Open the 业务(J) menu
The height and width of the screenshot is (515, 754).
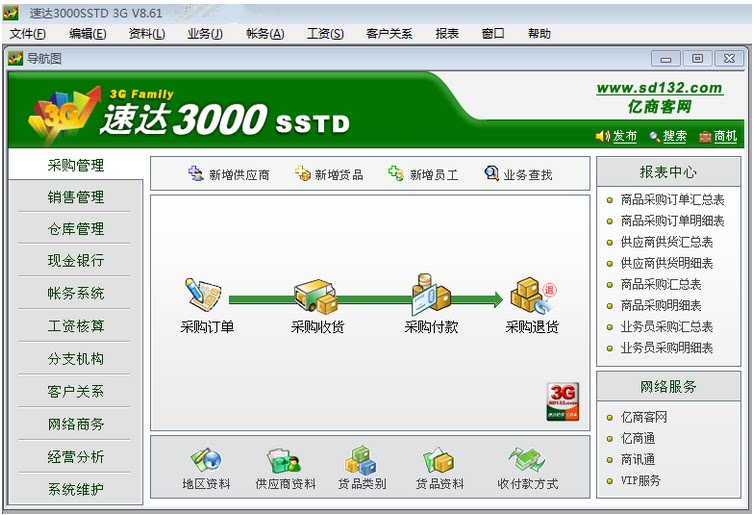click(205, 34)
